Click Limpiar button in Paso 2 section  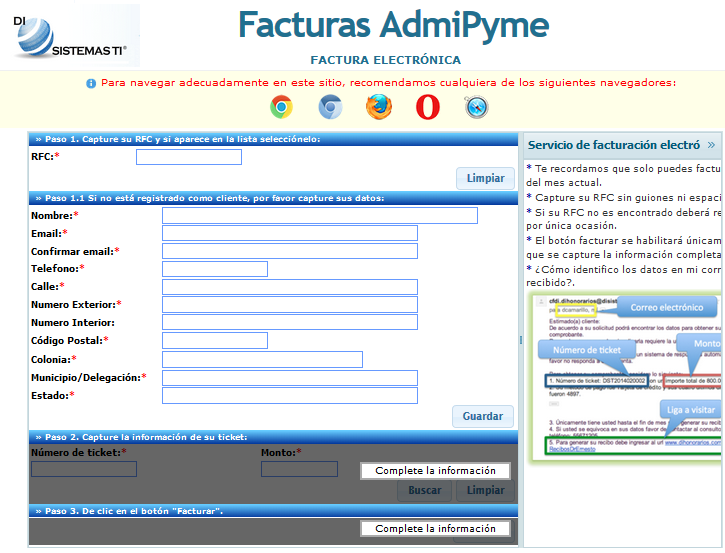point(485,491)
